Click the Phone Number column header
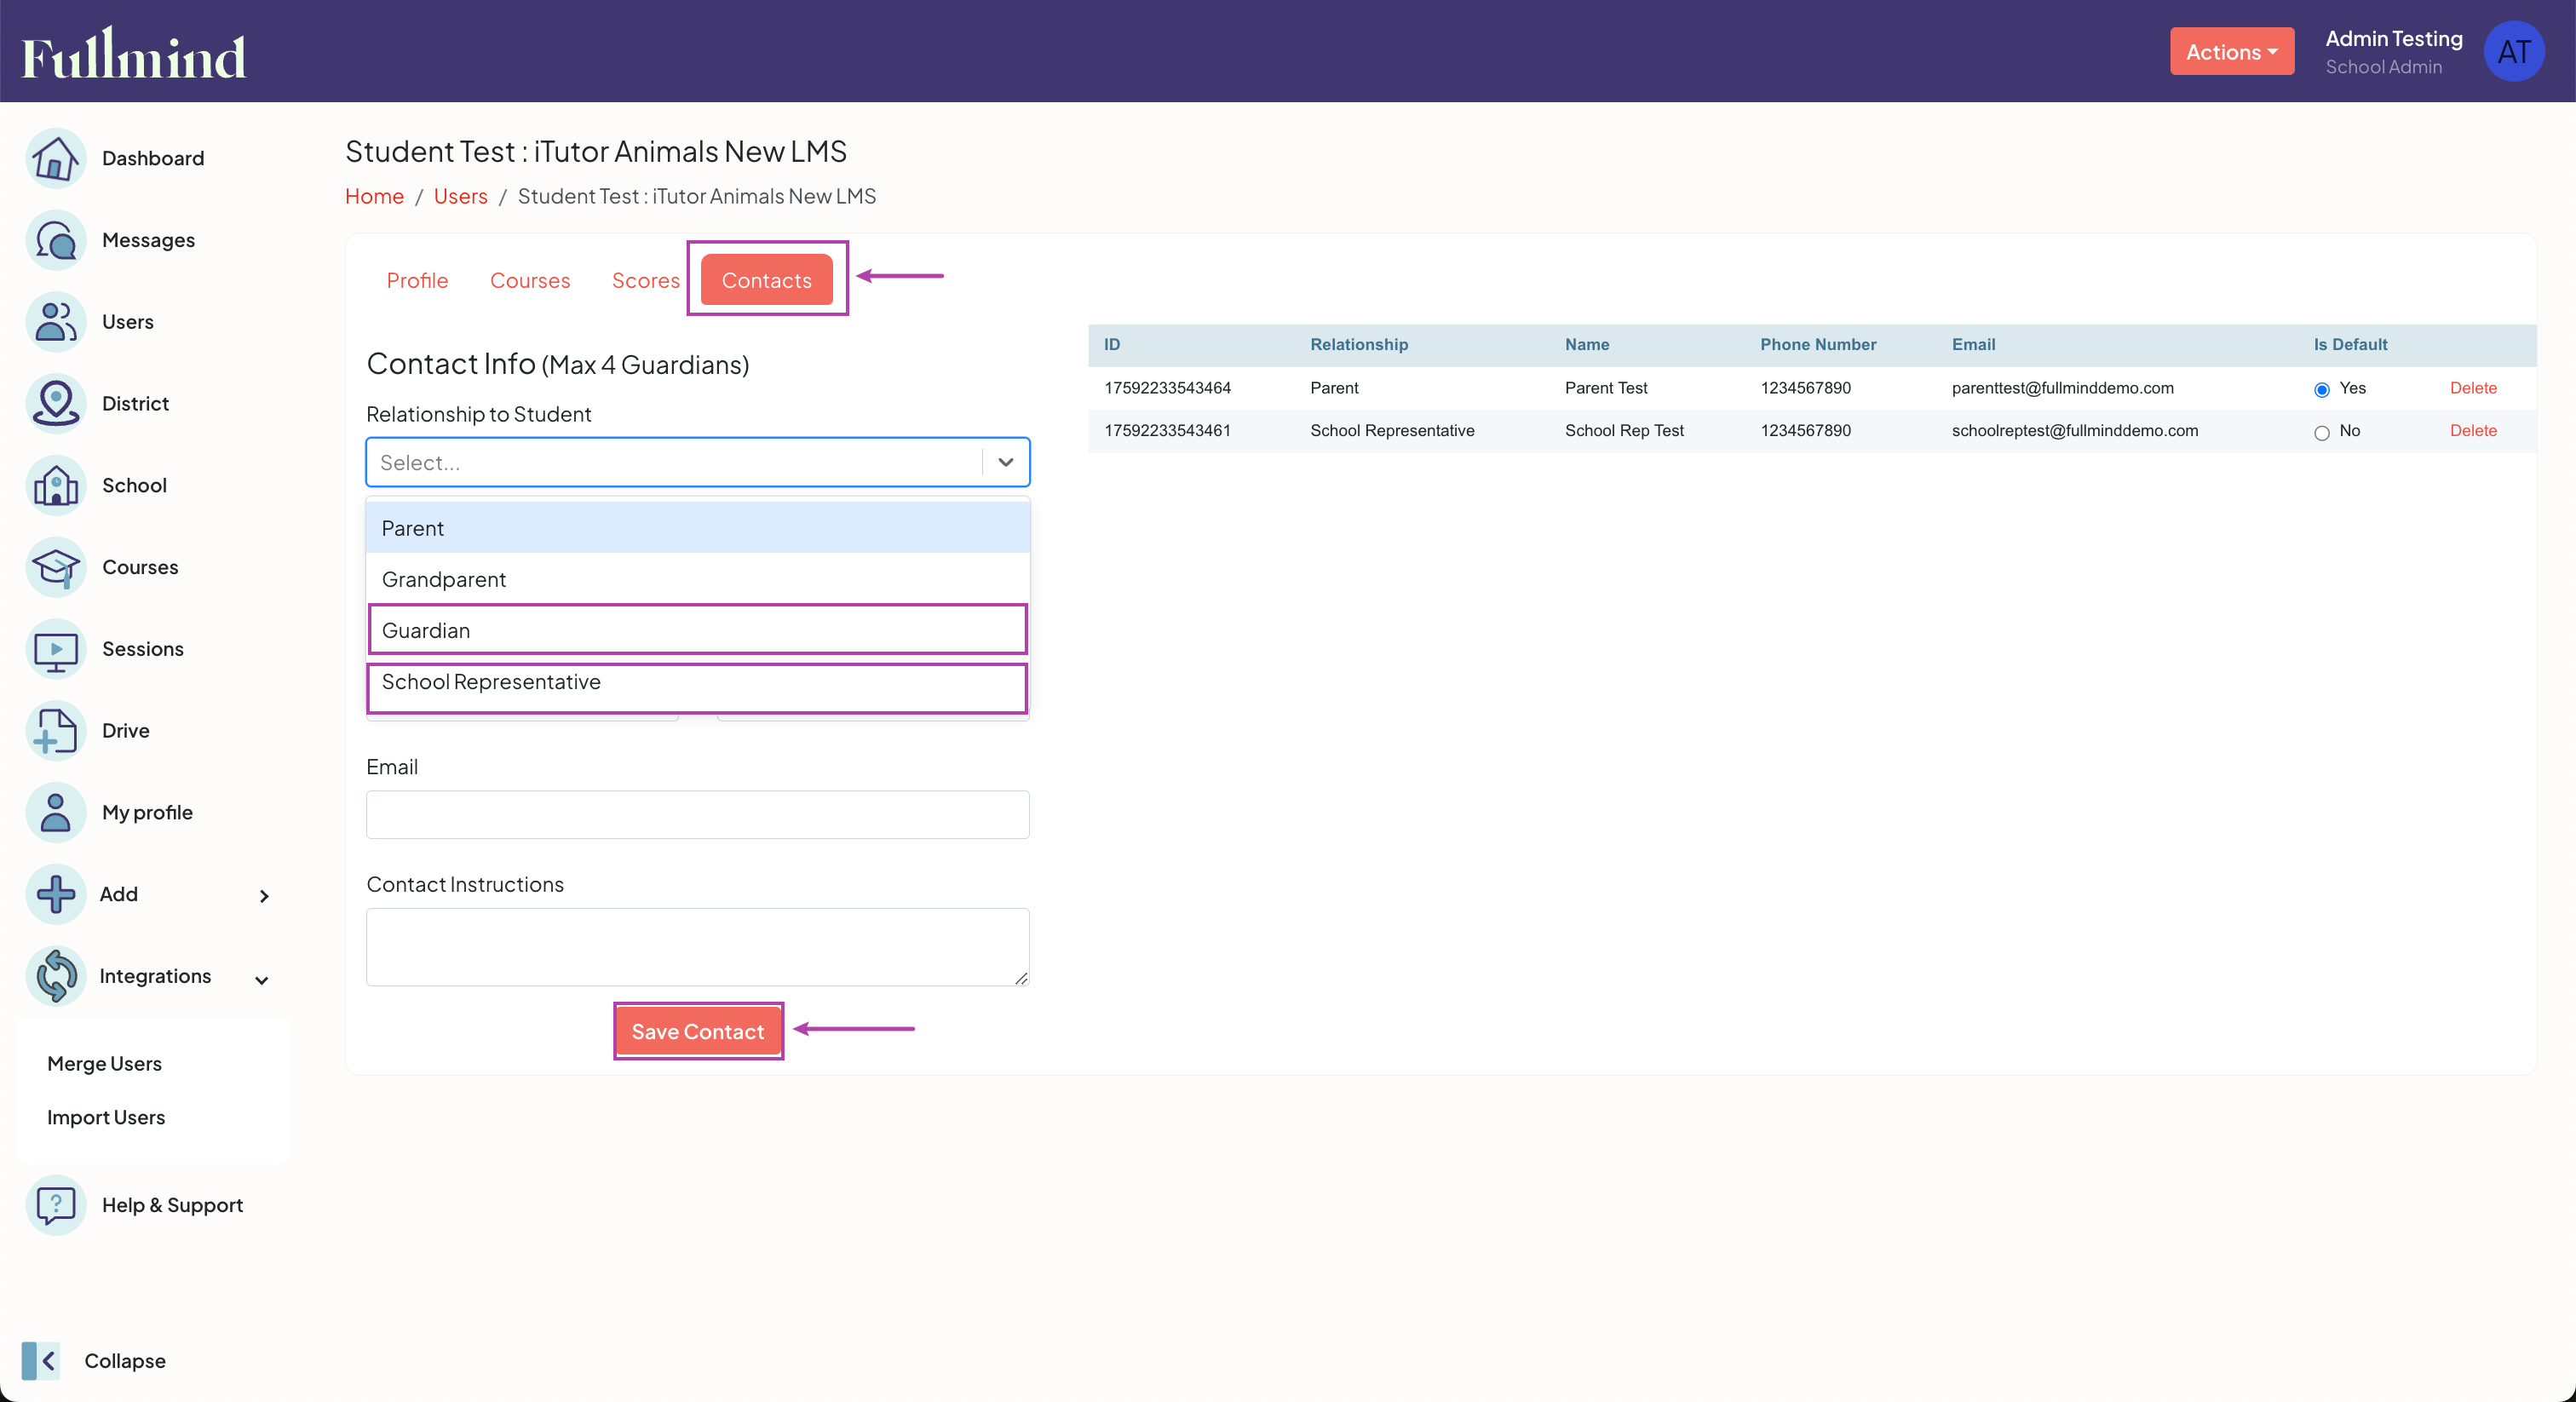Viewport: 2576px width, 1402px height. click(1818, 344)
